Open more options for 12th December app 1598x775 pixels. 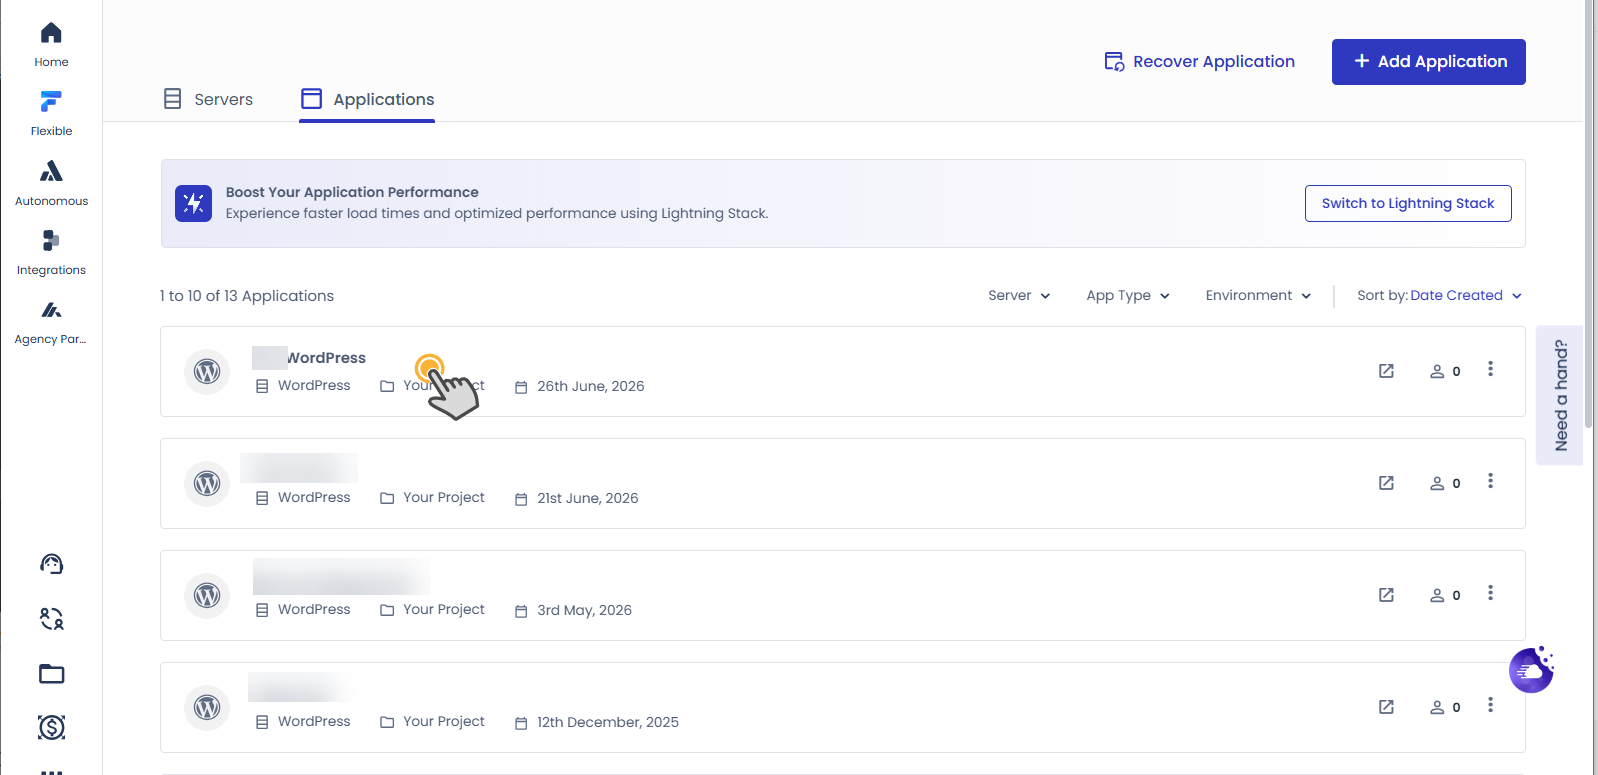point(1490,705)
